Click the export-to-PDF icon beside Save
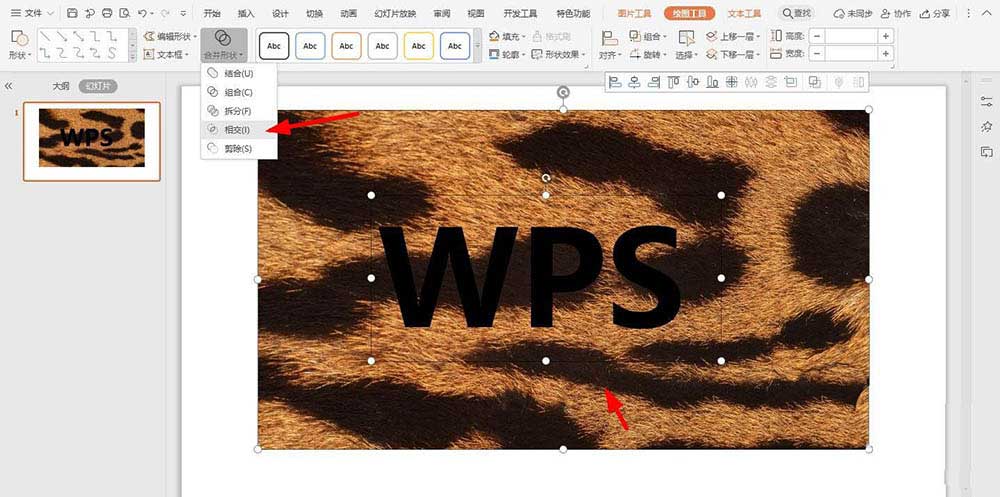Viewport: 1000px width, 497px height. [x=90, y=13]
